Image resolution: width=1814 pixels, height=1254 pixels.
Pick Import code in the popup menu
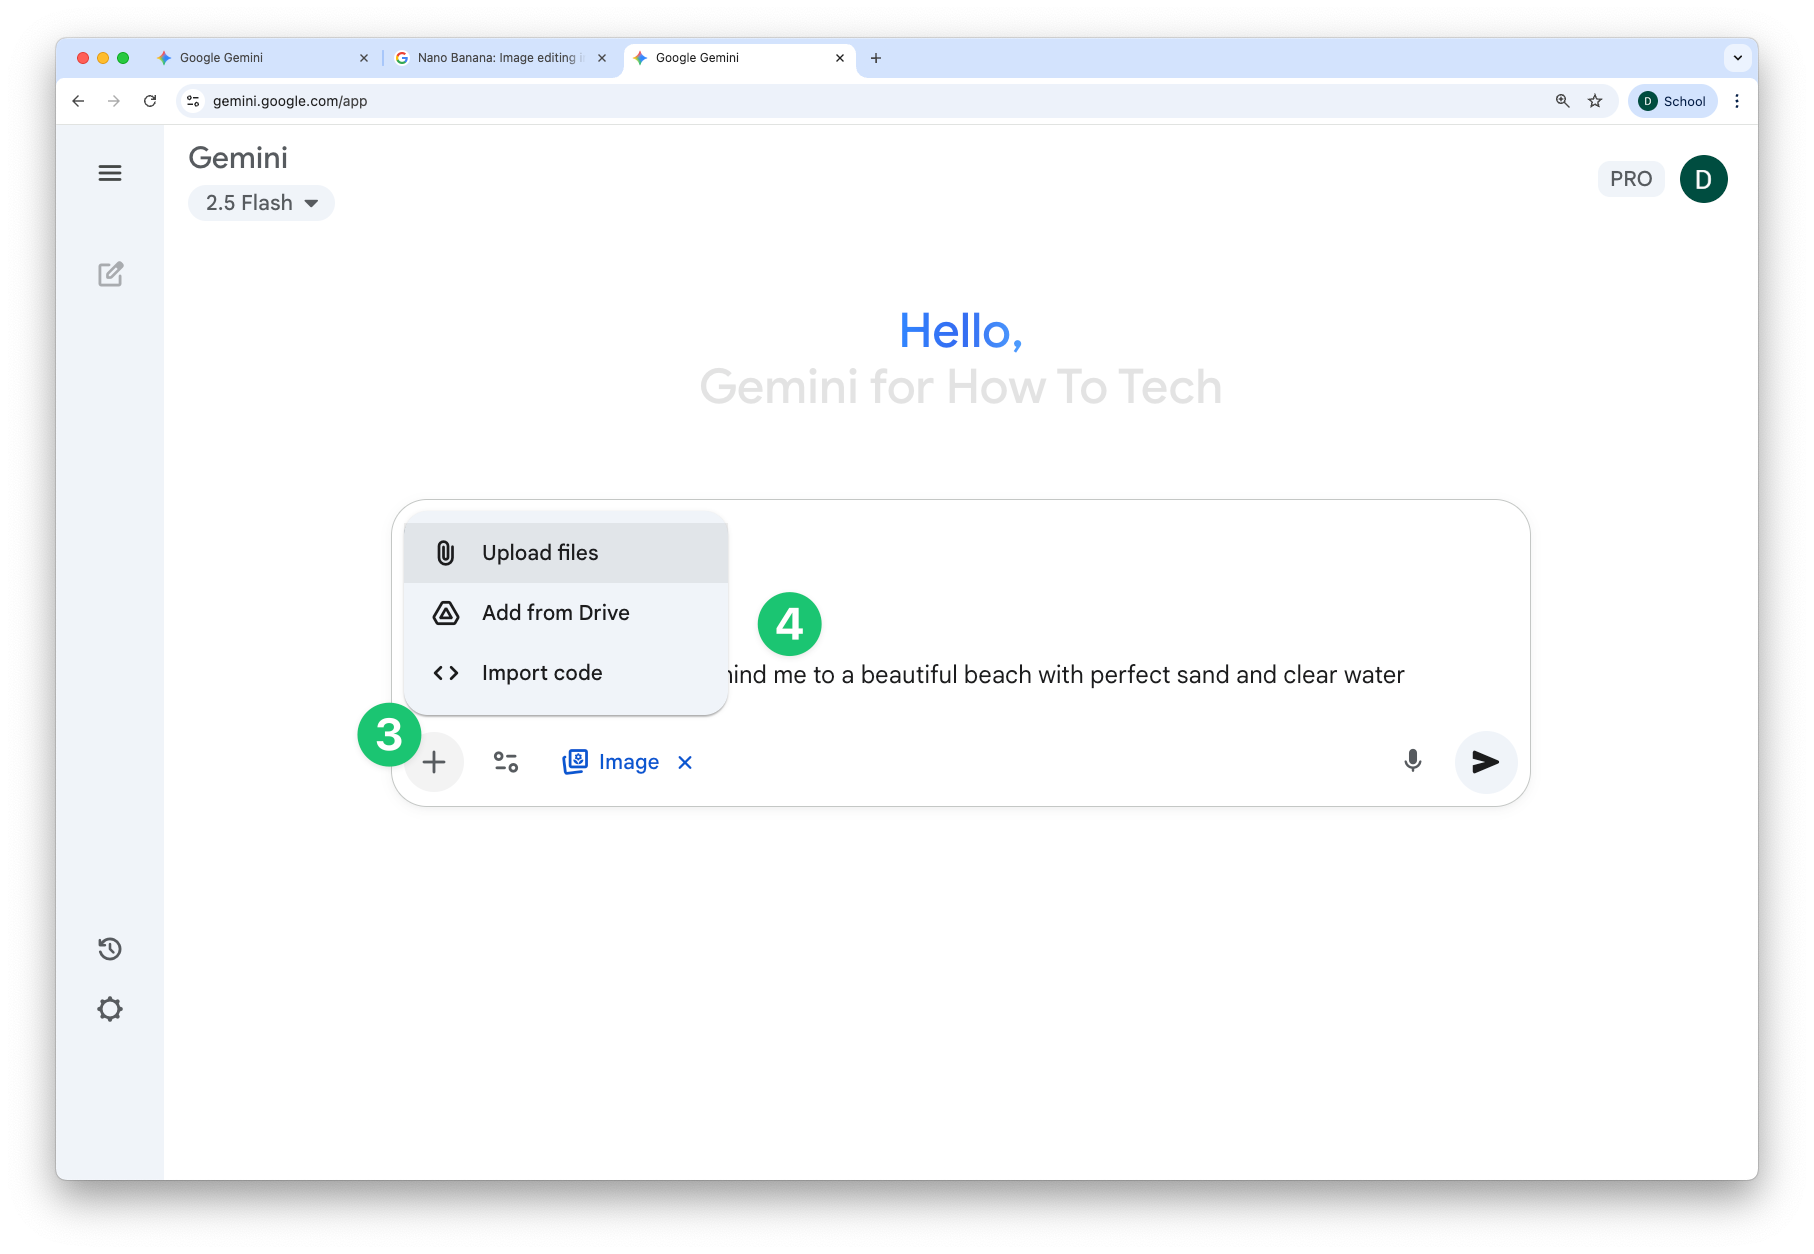coord(566,673)
